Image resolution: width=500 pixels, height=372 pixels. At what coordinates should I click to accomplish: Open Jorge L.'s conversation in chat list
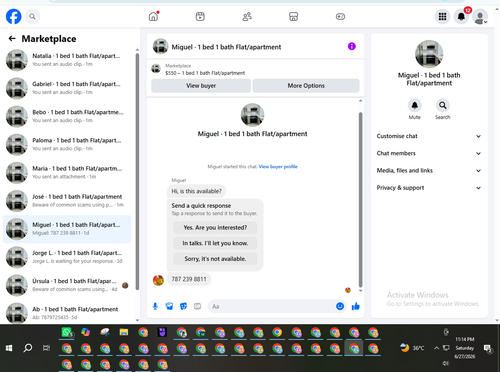[x=67, y=257]
